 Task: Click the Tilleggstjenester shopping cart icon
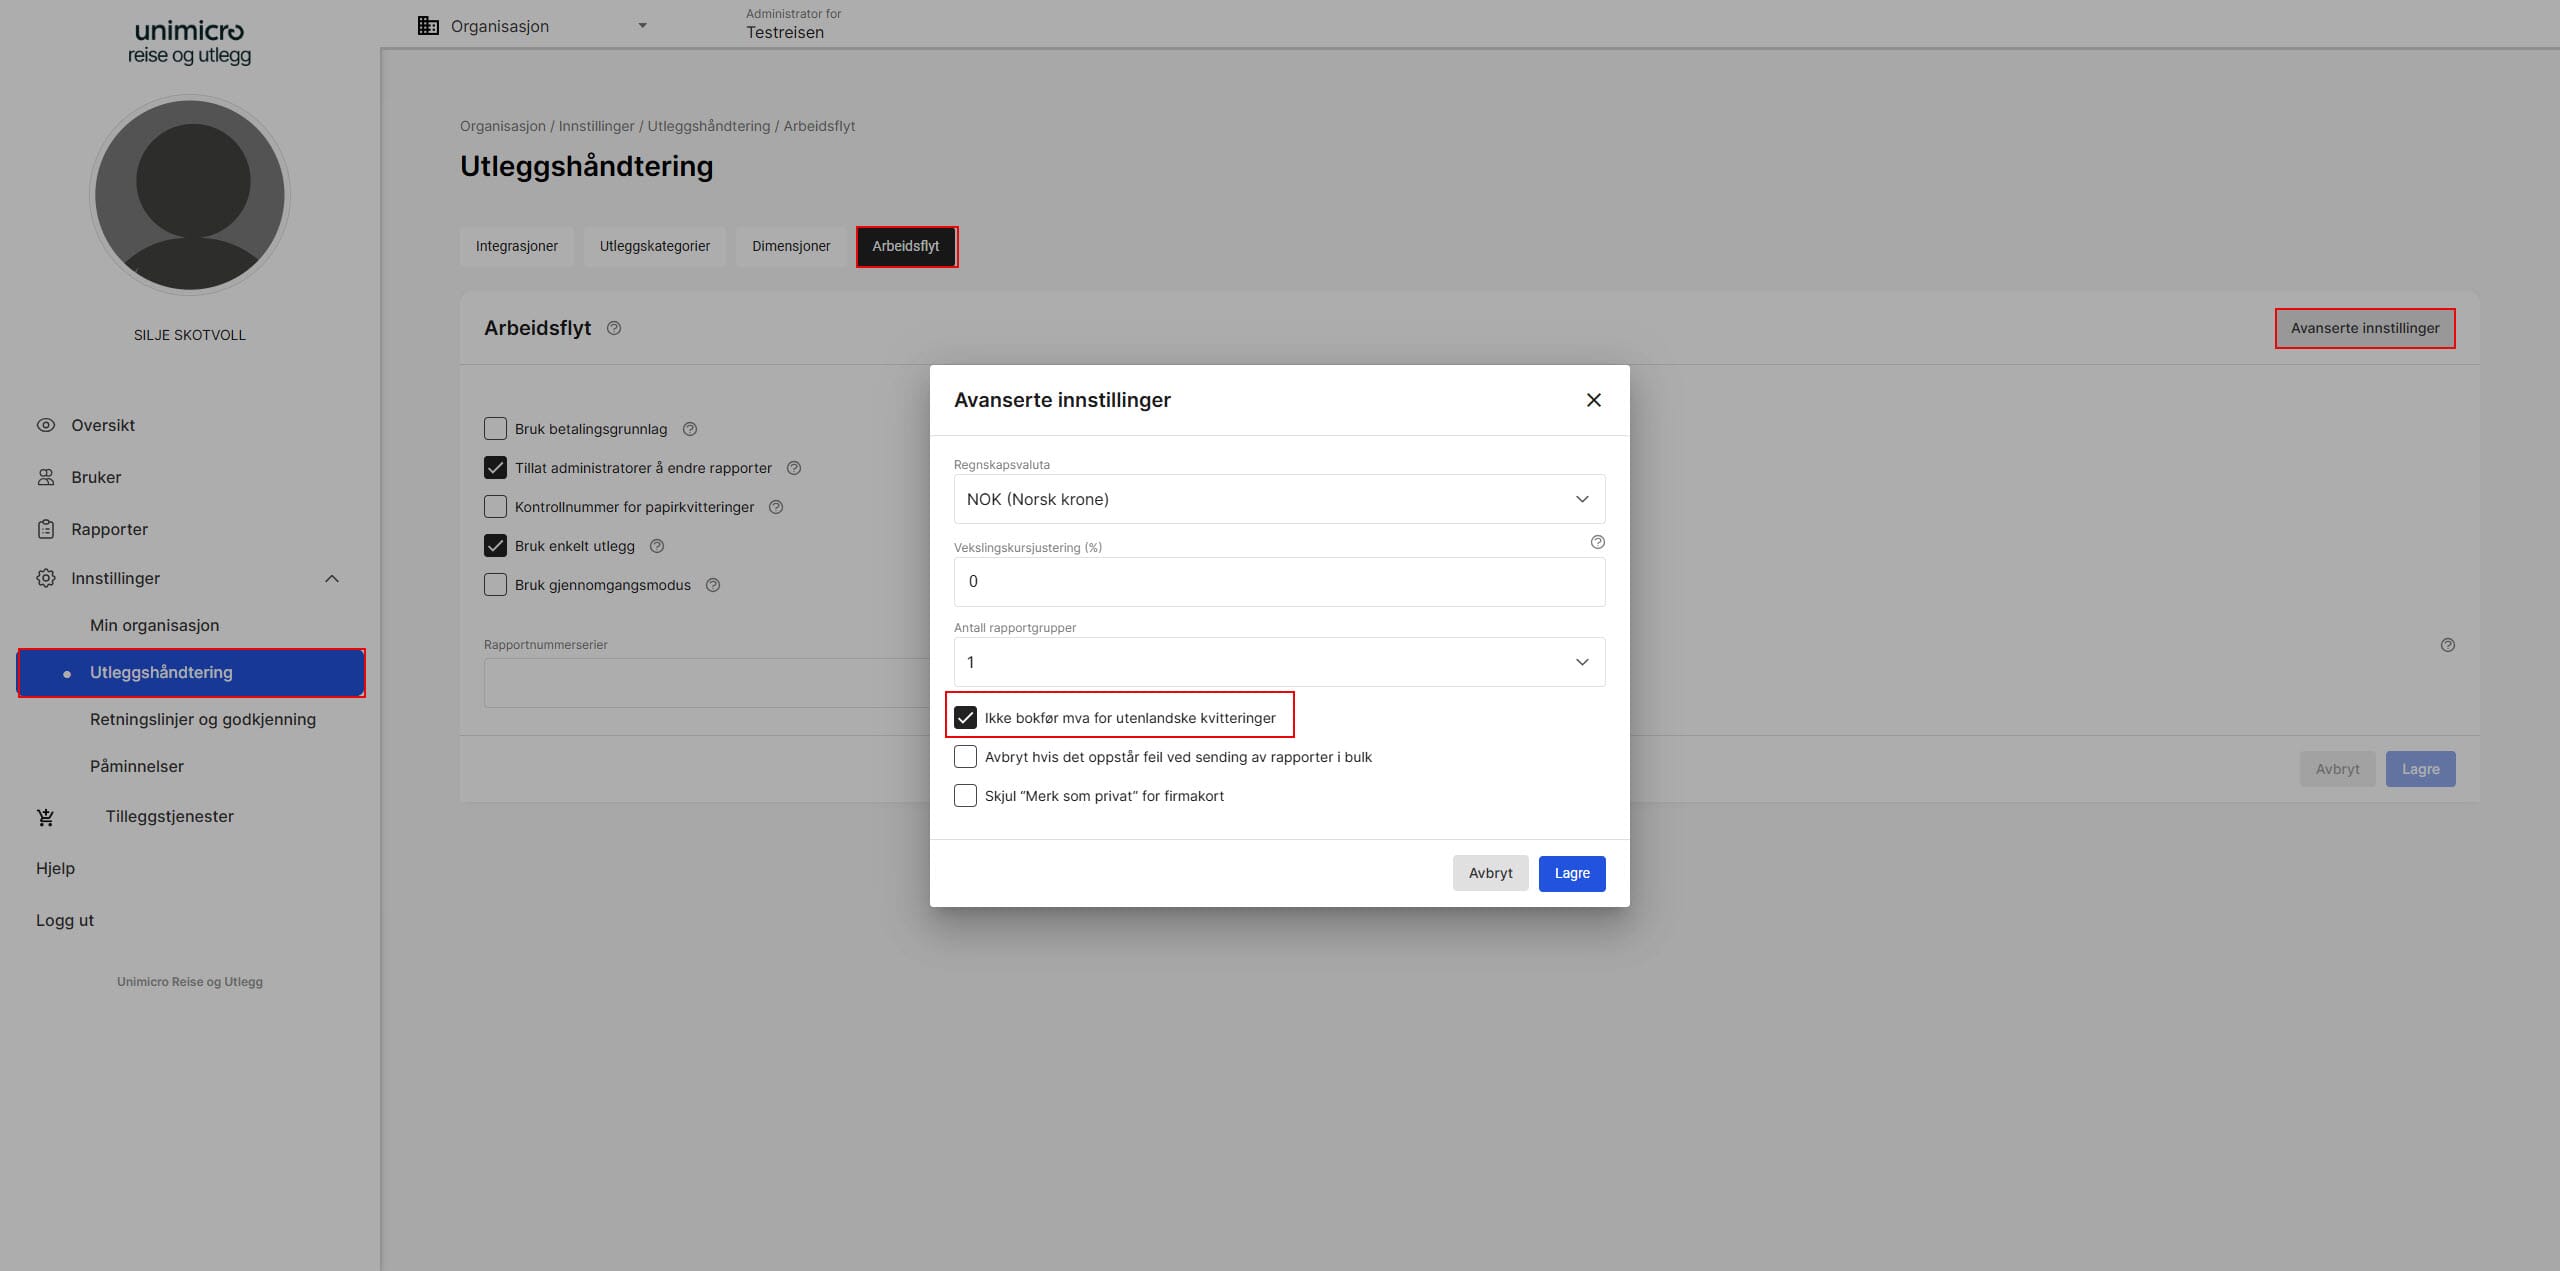(x=46, y=817)
